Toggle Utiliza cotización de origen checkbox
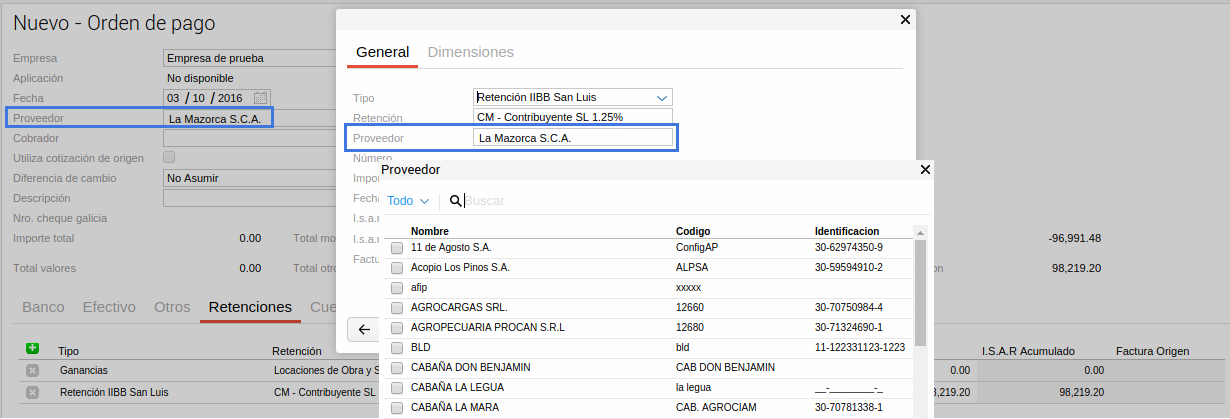The height and width of the screenshot is (419, 1230). tap(169, 157)
